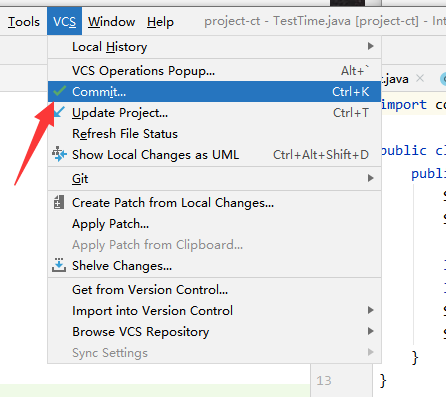Open the Help menu
The image size is (446, 397).
pyautogui.click(x=160, y=22)
